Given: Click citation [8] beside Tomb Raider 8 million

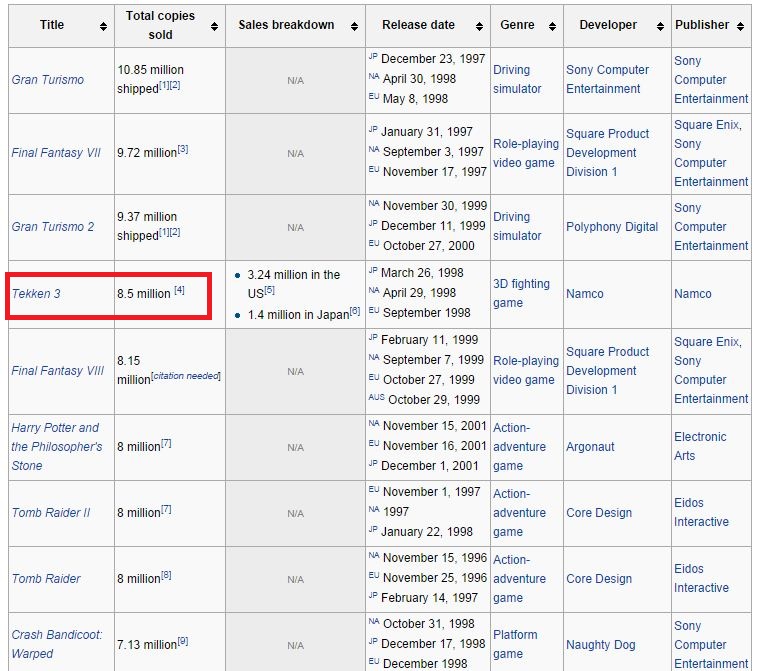Looking at the screenshot, I should 166,575.
